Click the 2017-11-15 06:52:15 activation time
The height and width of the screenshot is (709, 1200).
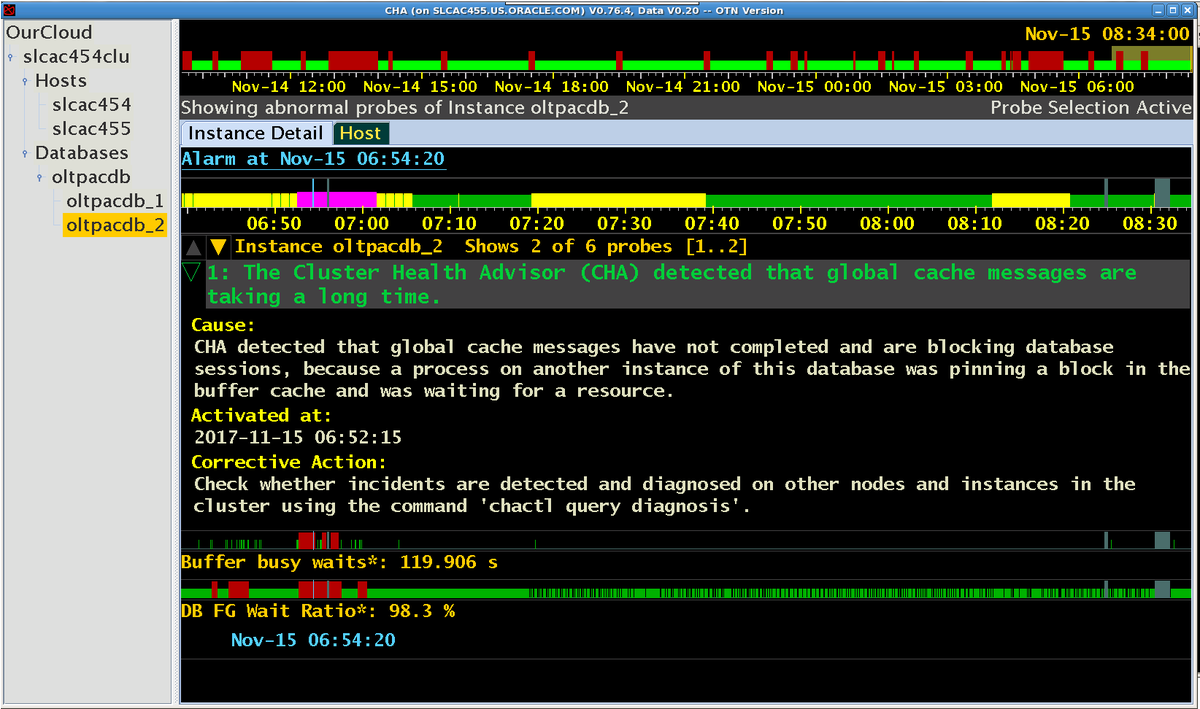tap(298, 438)
